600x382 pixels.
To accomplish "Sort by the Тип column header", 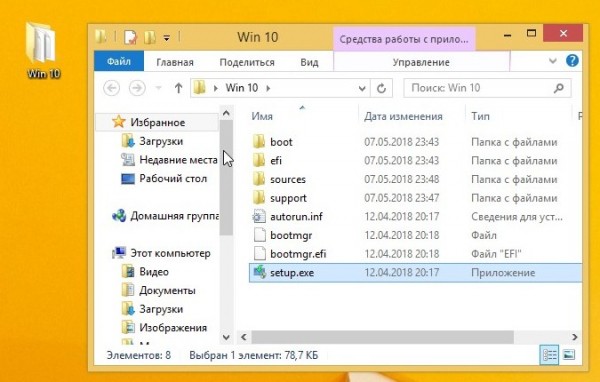I will point(481,116).
